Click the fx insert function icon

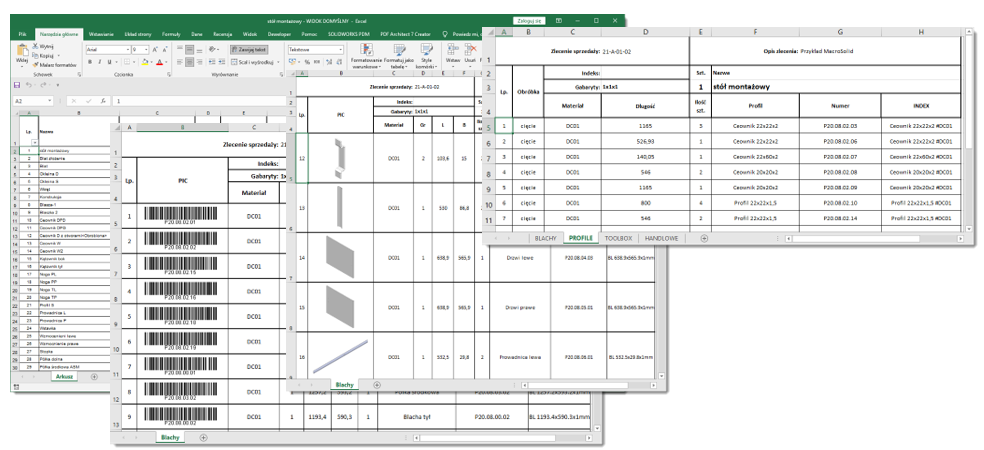pos(103,101)
